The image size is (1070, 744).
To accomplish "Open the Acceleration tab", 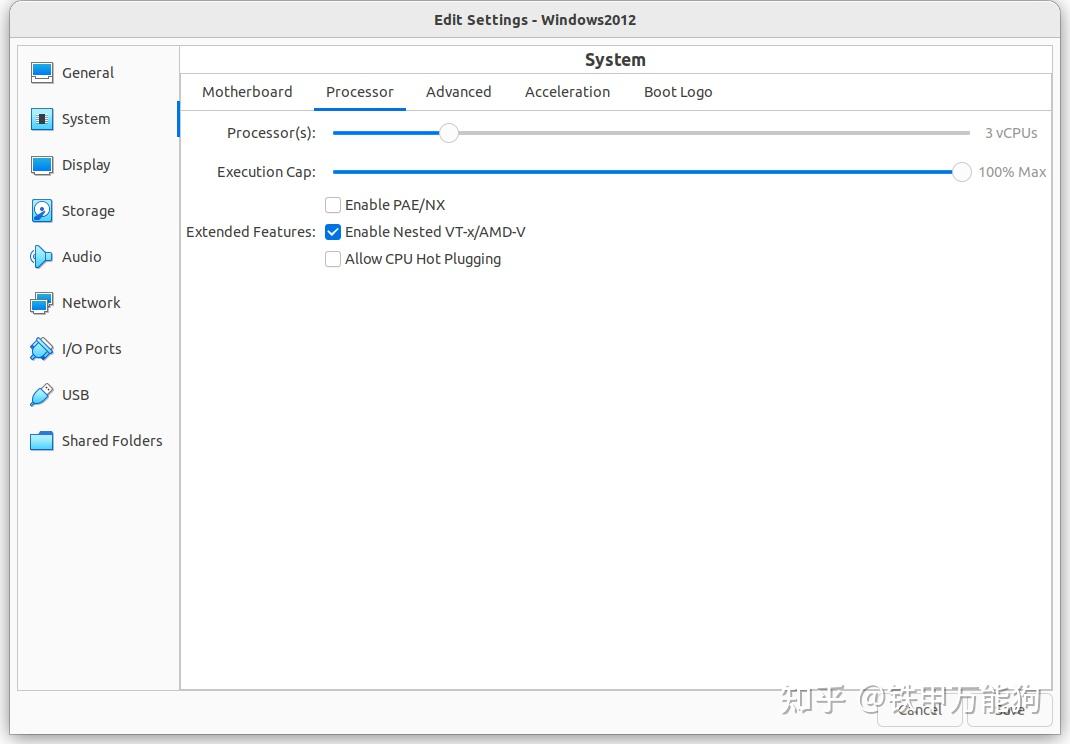I will click(x=568, y=92).
